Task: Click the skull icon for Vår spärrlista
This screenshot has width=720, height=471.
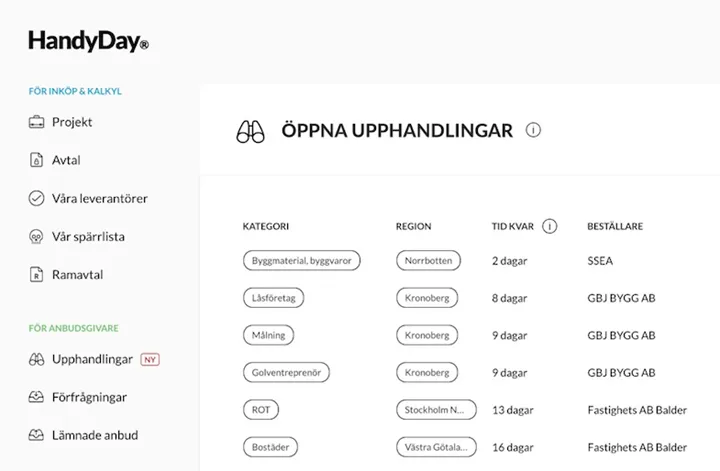Action: click(36, 236)
